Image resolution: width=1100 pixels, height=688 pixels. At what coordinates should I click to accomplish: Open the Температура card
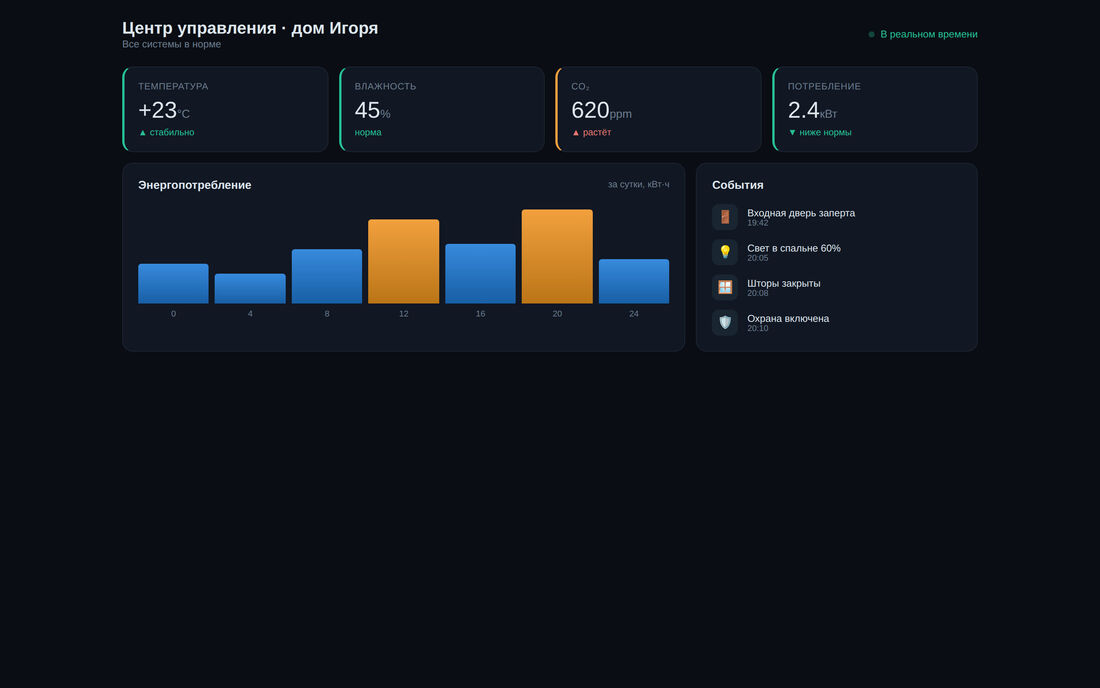coord(225,109)
